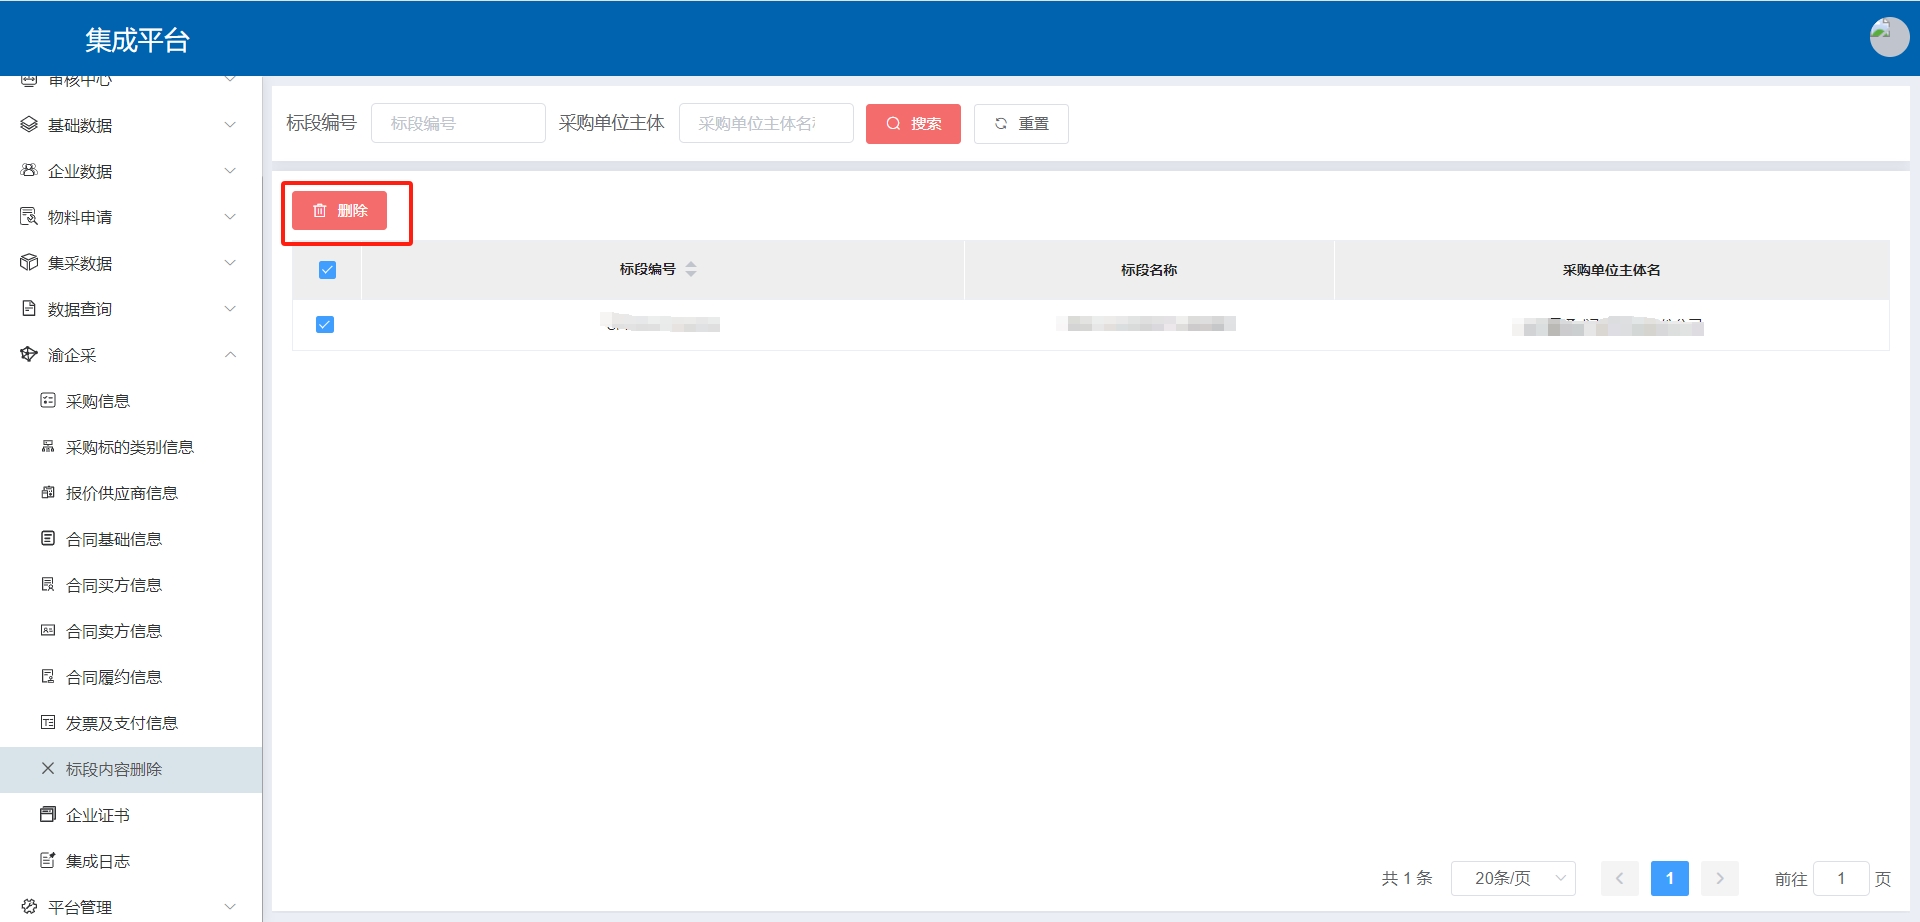Click the user avatar in the header
Viewport: 1920px width, 922px height.
coord(1888,37)
